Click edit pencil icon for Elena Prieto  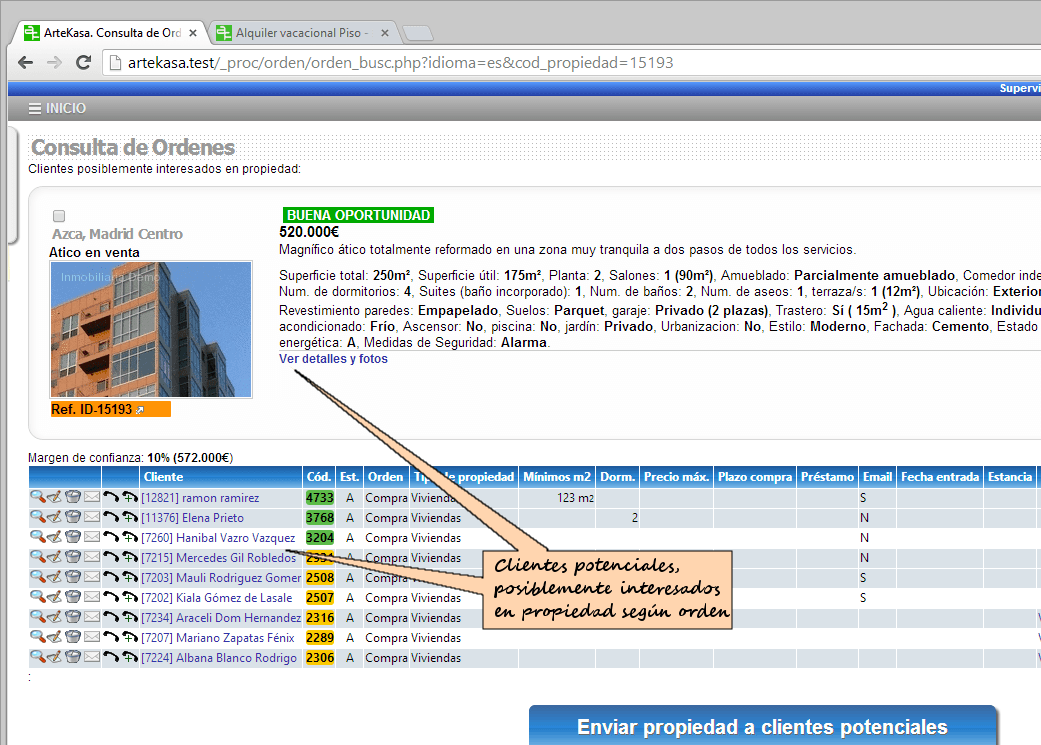55,517
